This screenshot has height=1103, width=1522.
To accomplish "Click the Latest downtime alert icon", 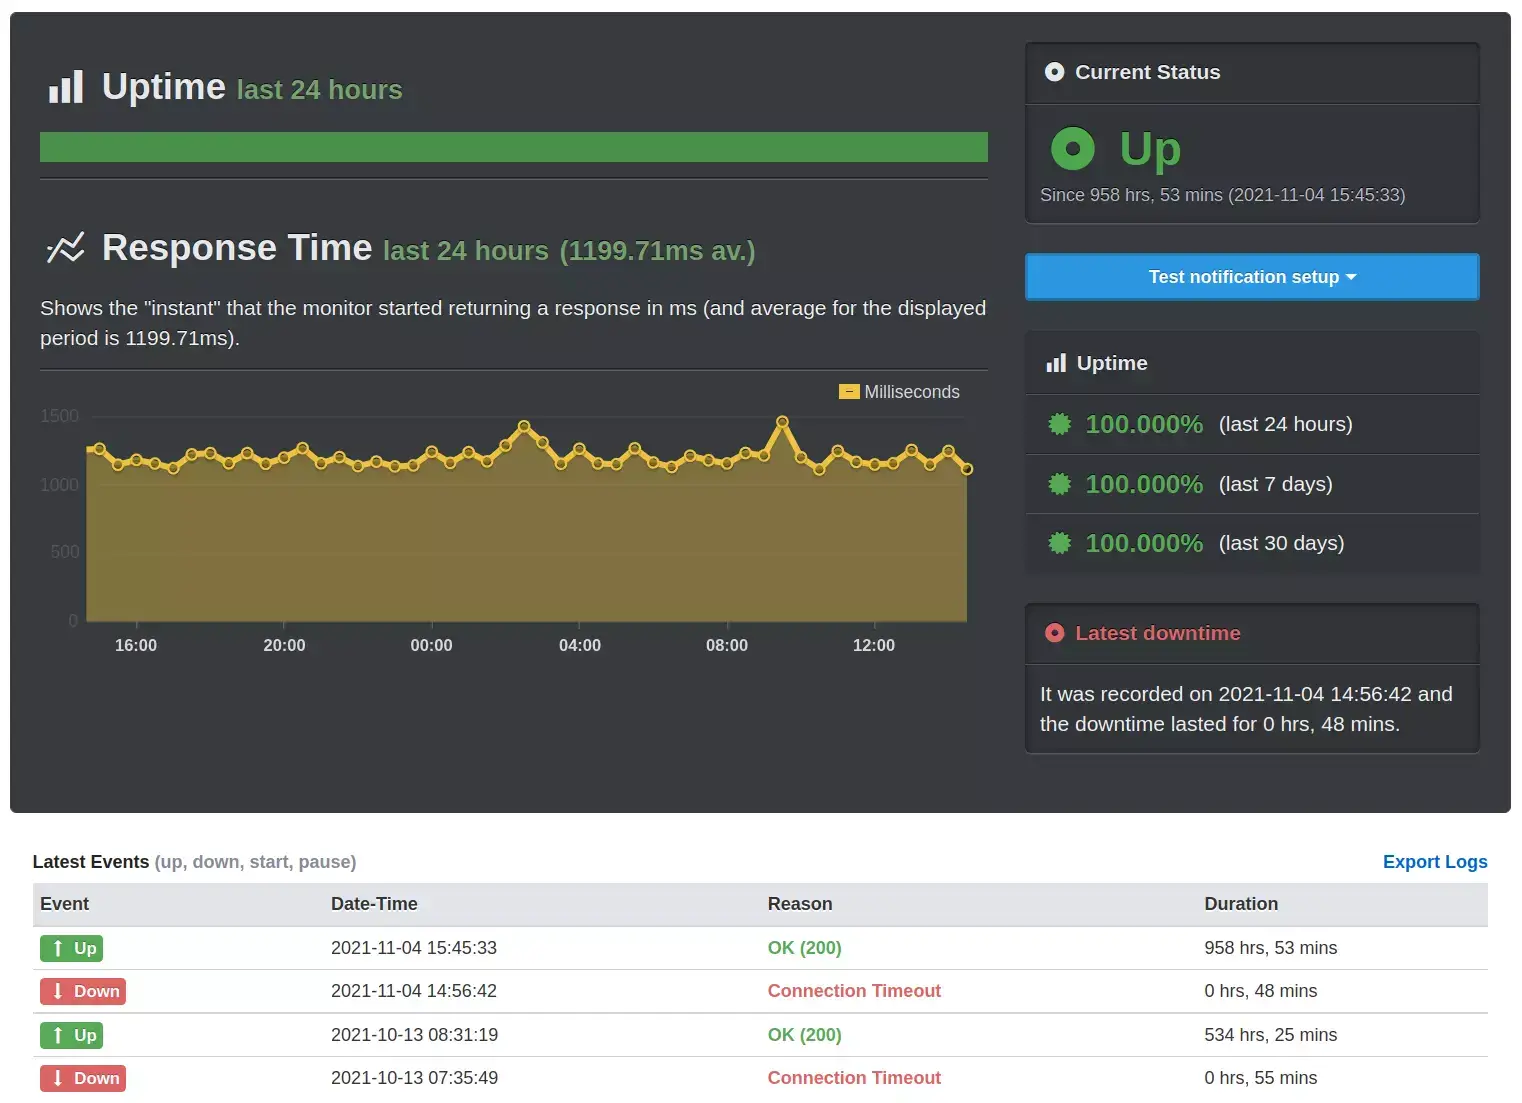I will (x=1055, y=632).
